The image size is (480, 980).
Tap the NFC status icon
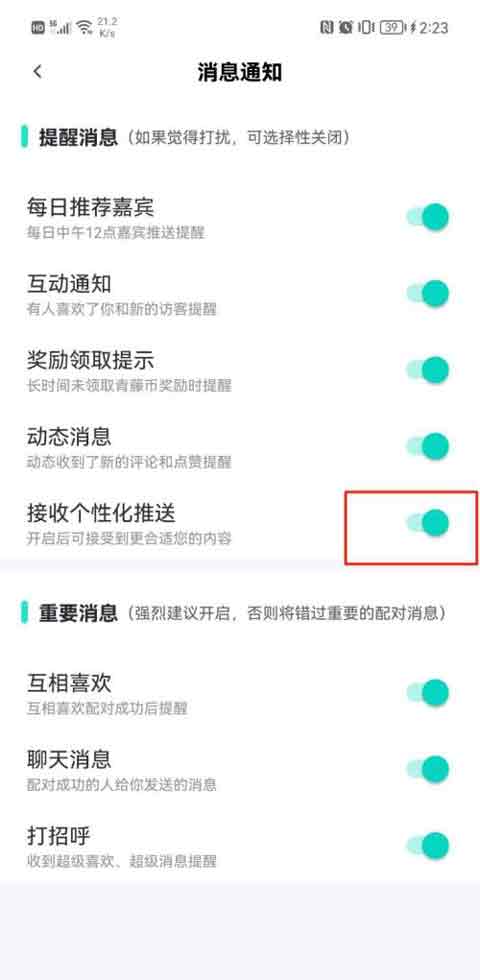[x=327, y=28]
